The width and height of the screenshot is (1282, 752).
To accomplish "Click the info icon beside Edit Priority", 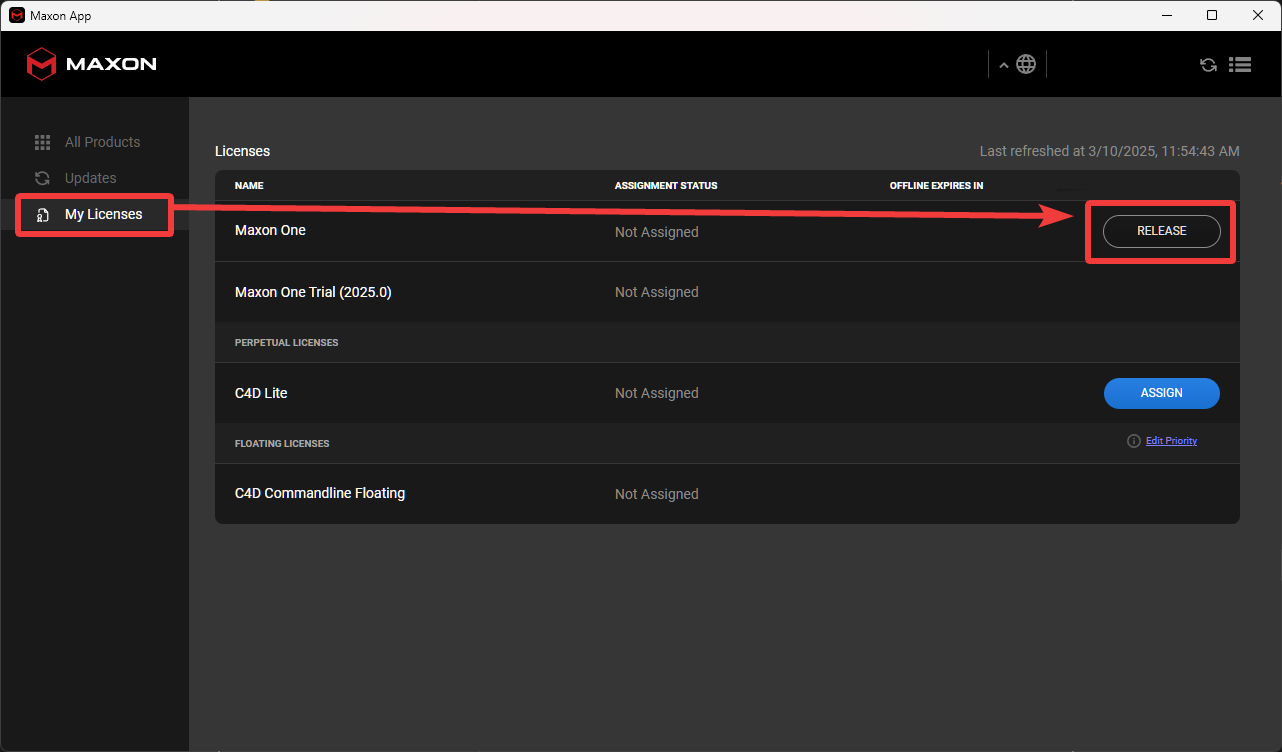I will tap(1133, 441).
